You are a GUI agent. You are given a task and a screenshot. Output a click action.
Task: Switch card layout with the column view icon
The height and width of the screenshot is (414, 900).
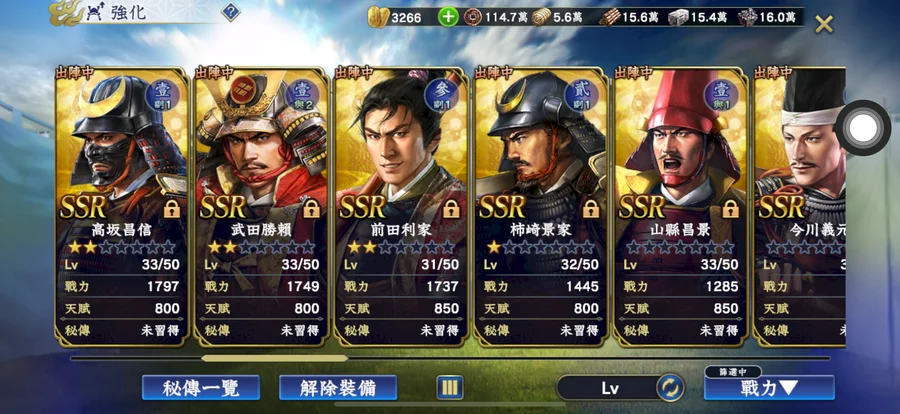click(x=450, y=388)
